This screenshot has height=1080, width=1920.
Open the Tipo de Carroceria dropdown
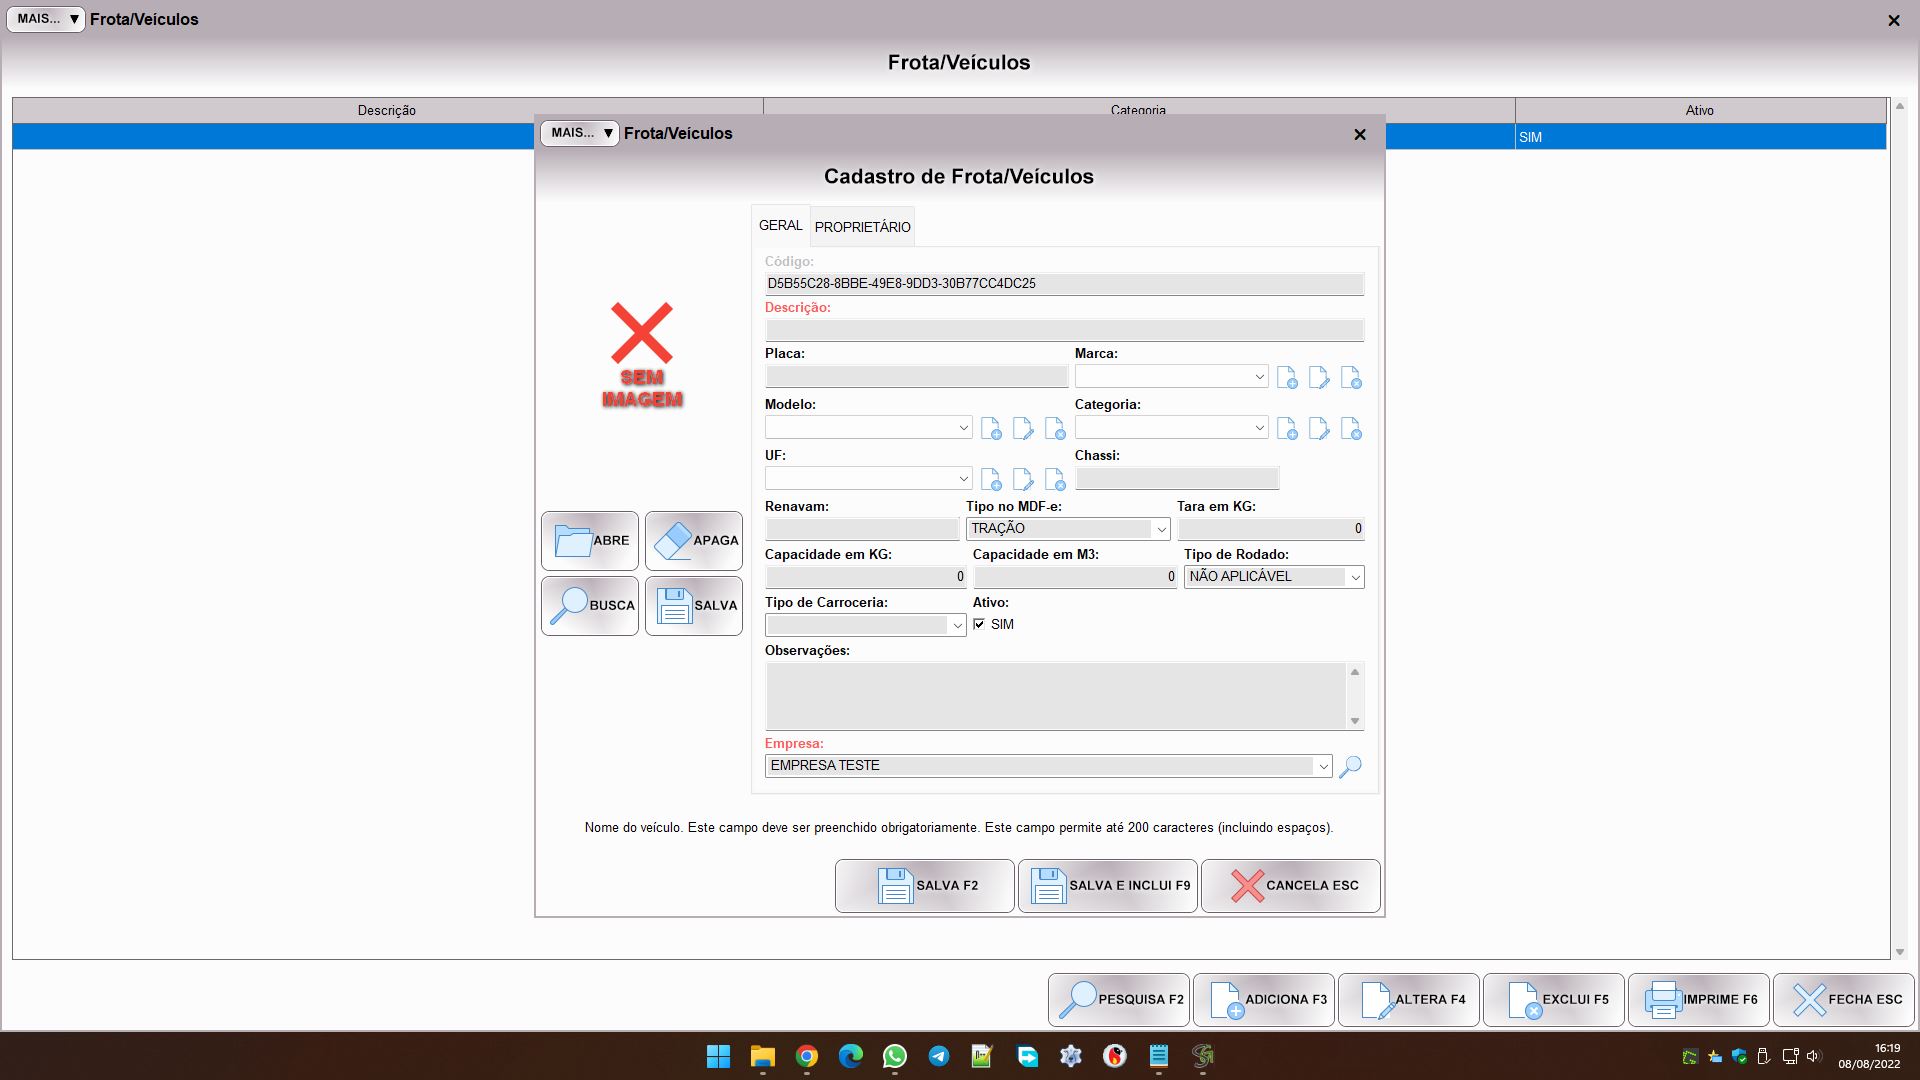click(x=957, y=625)
